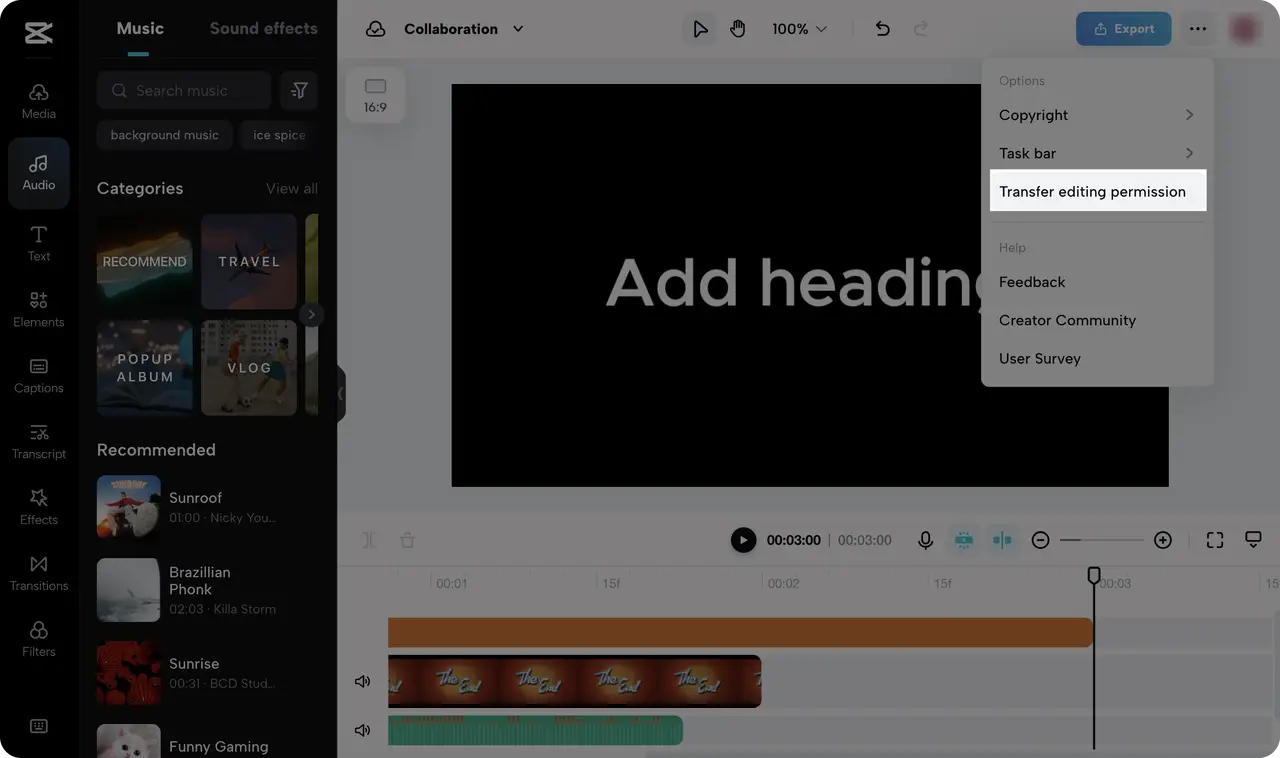Open the Effects panel
This screenshot has width=1280, height=758.
[x=38, y=504]
